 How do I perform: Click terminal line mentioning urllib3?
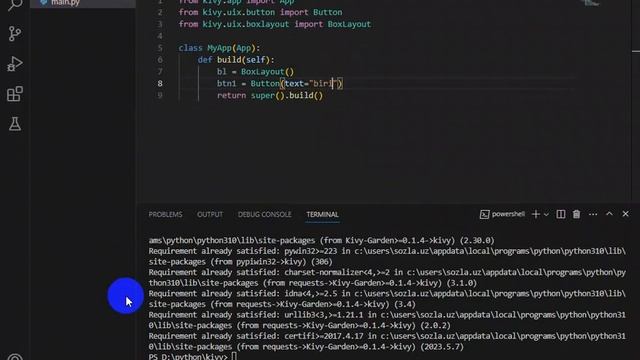pyautogui.click(x=387, y=315)
